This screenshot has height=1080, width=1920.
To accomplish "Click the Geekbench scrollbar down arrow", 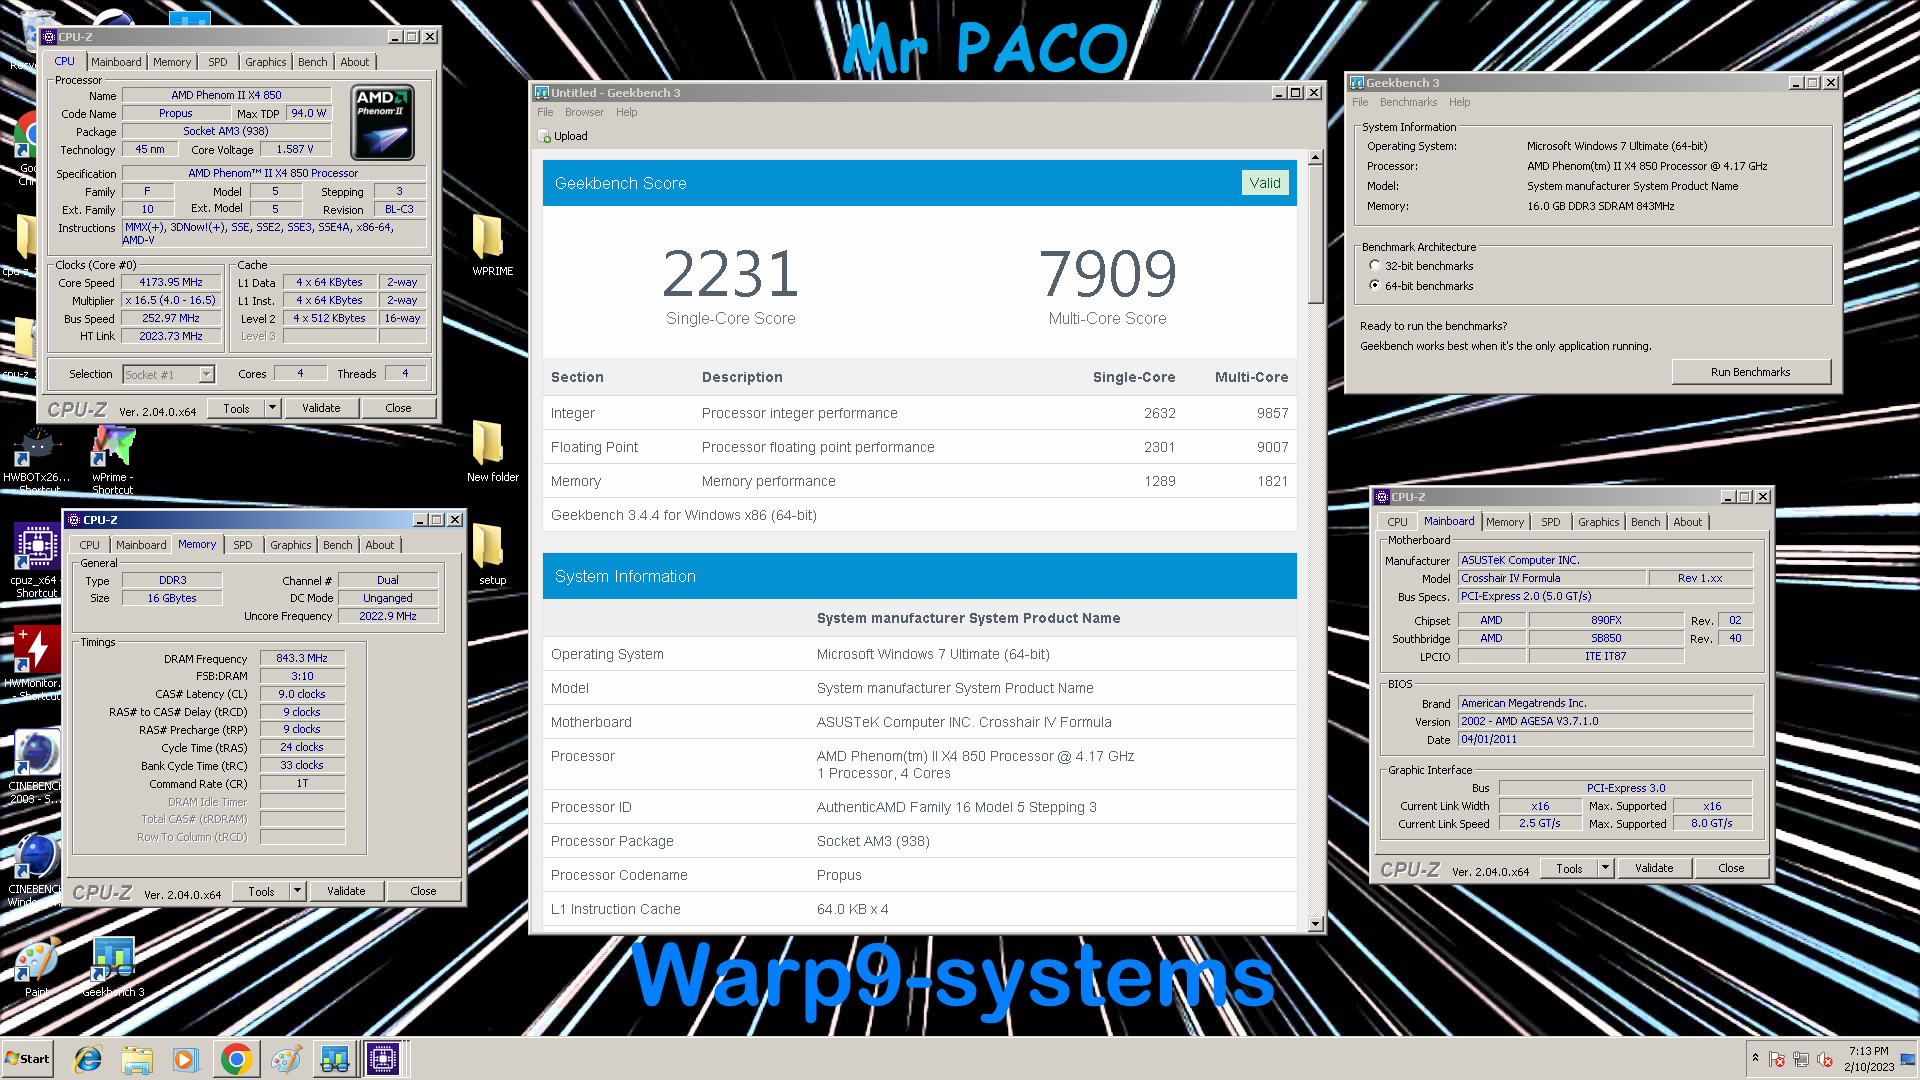I will tap(1315, 924).
